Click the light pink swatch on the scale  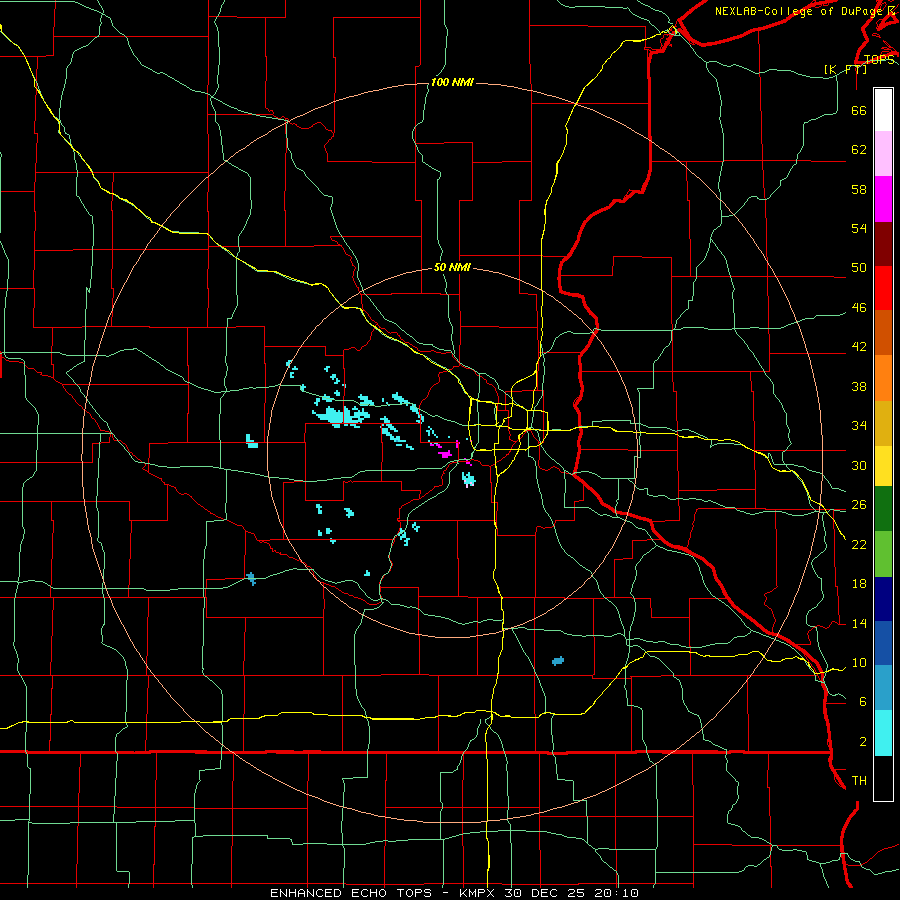pos(883,154)
